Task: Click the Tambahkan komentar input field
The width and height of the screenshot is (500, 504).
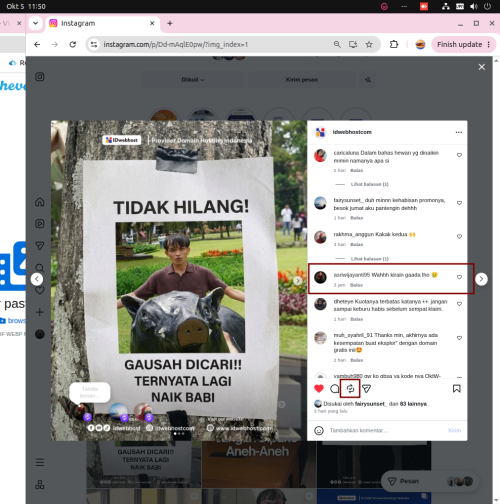Action: coord(387,431)
